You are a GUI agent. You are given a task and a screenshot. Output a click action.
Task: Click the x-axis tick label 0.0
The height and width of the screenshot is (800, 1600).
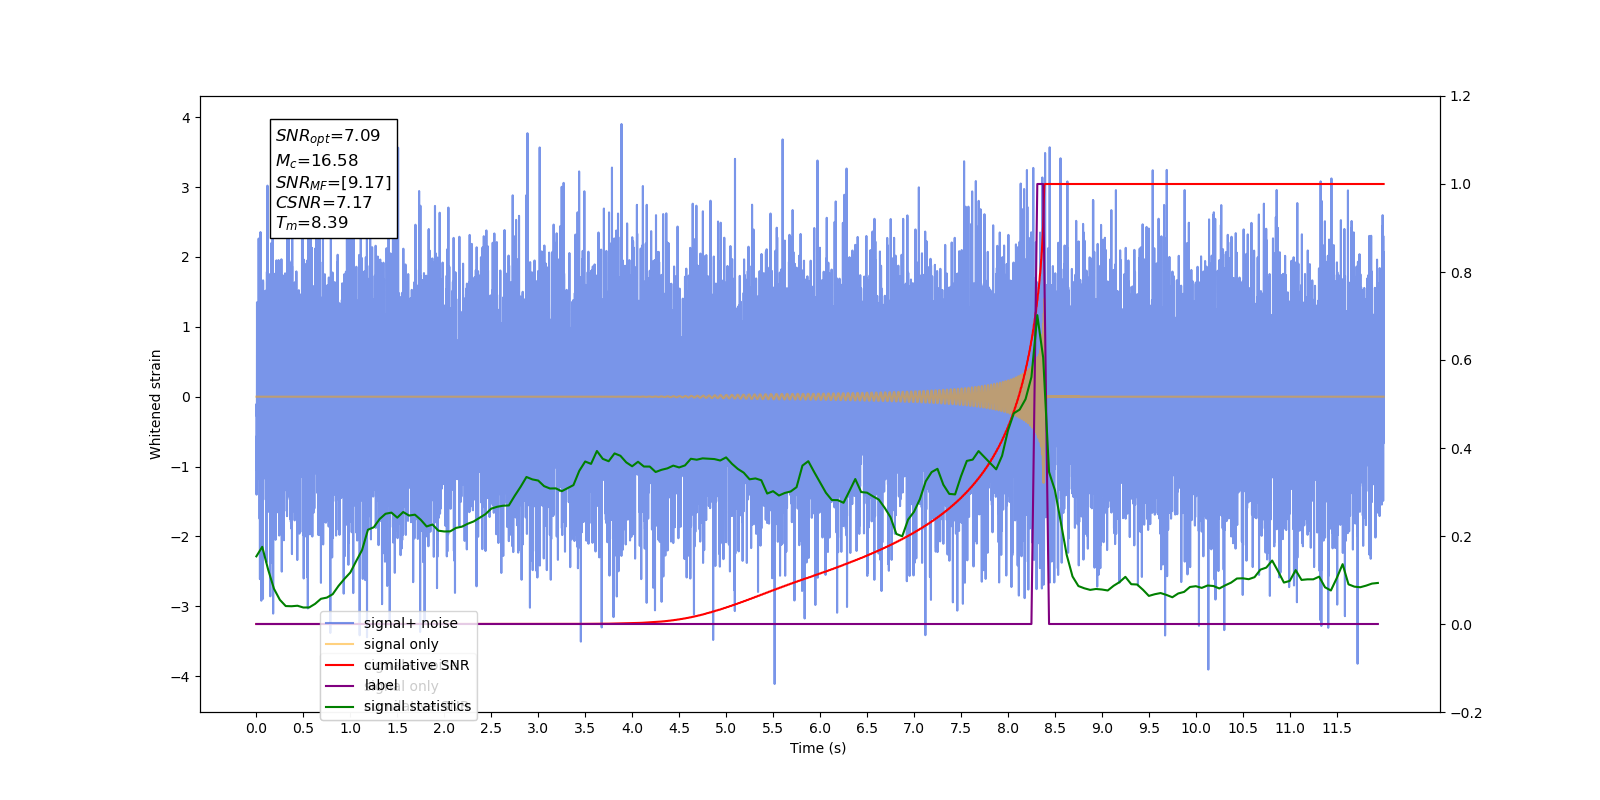pos(256,728)
